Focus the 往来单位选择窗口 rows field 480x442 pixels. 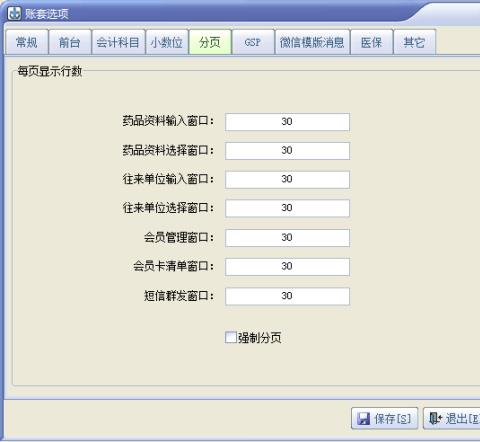tap(287, 208)
